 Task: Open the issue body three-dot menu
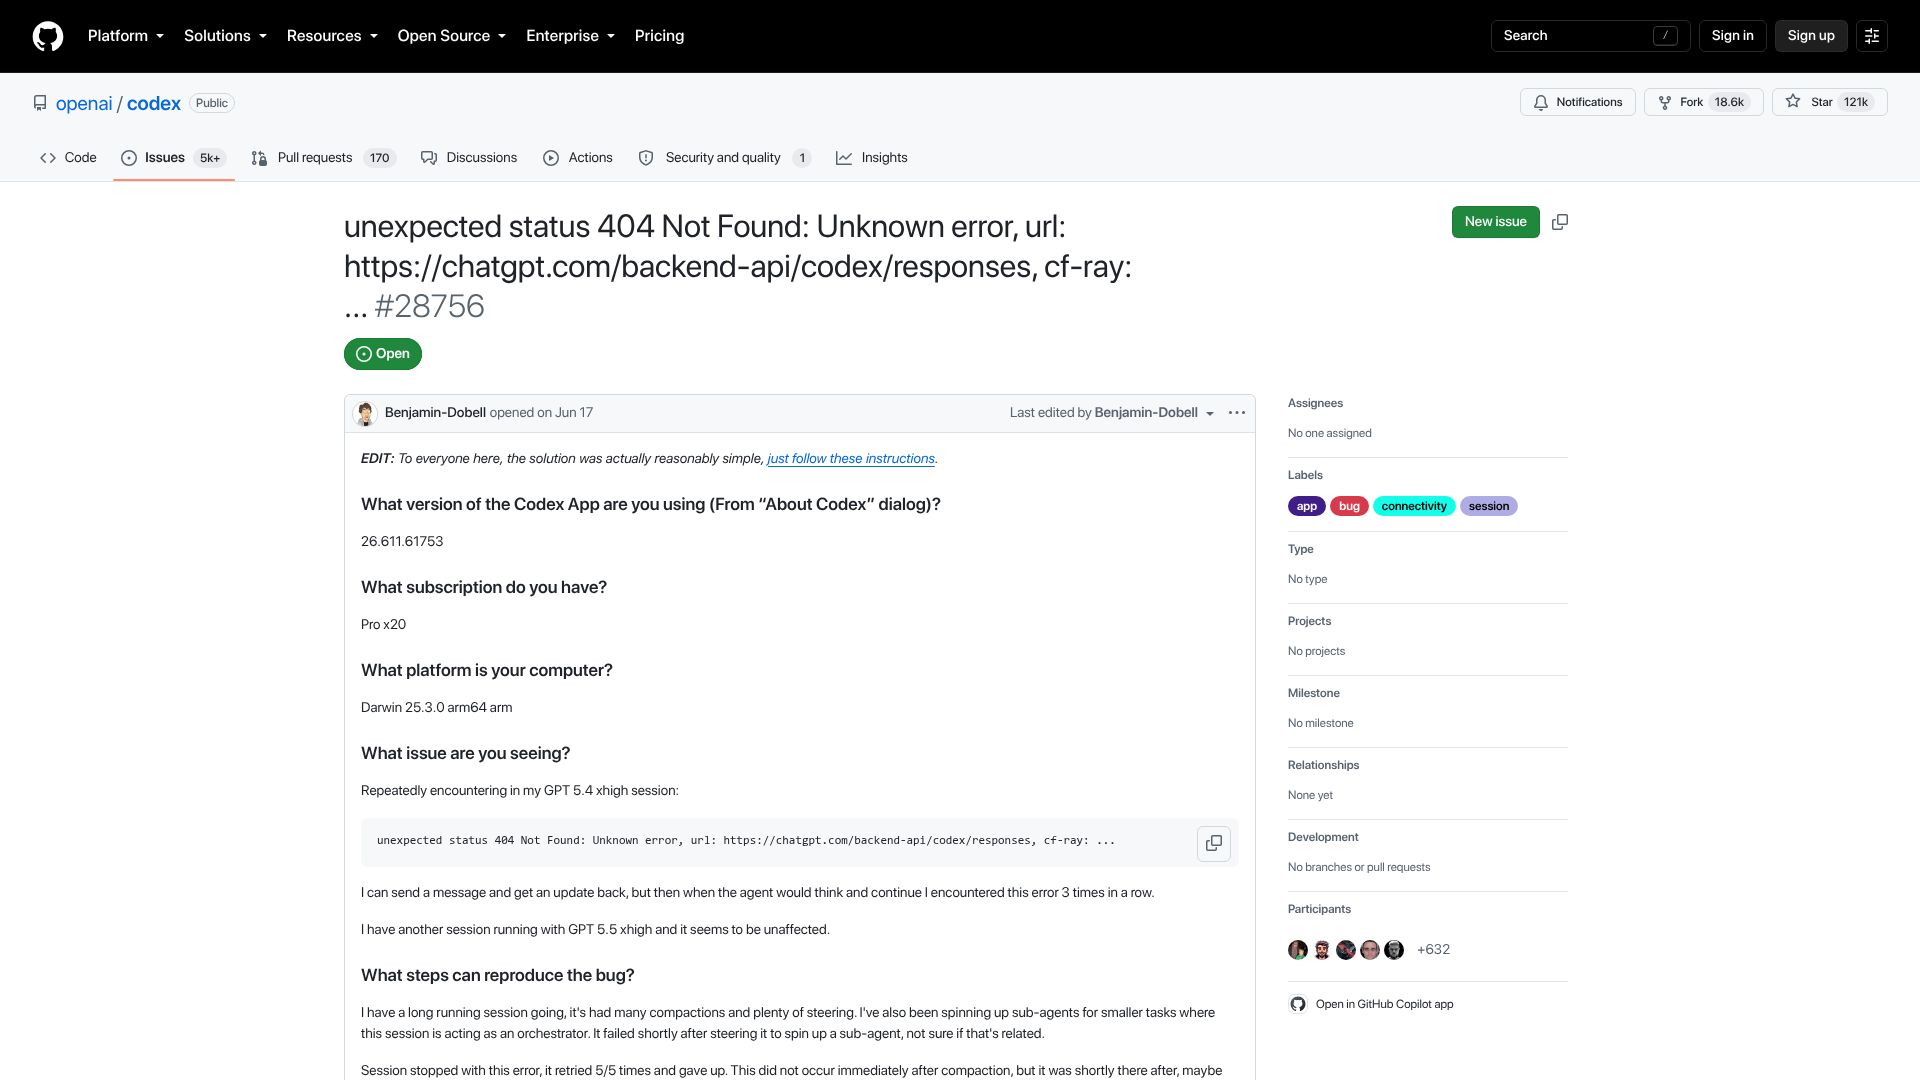pos(1237,413)
